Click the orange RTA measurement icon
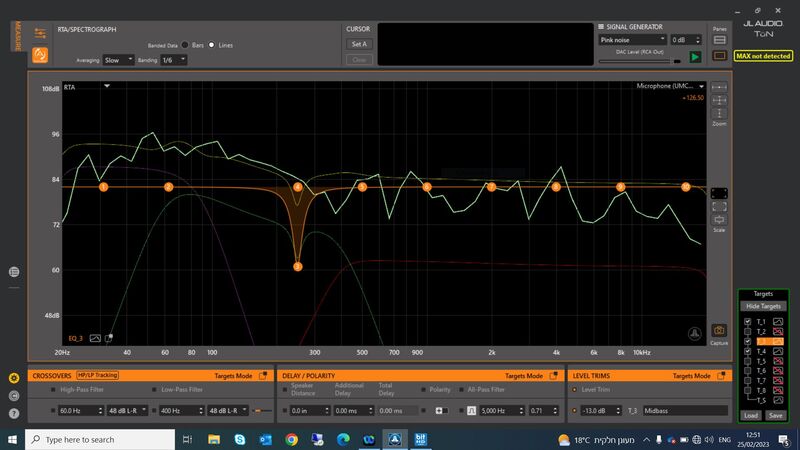Viewport: 800px width, 450px height. point(40,55)
